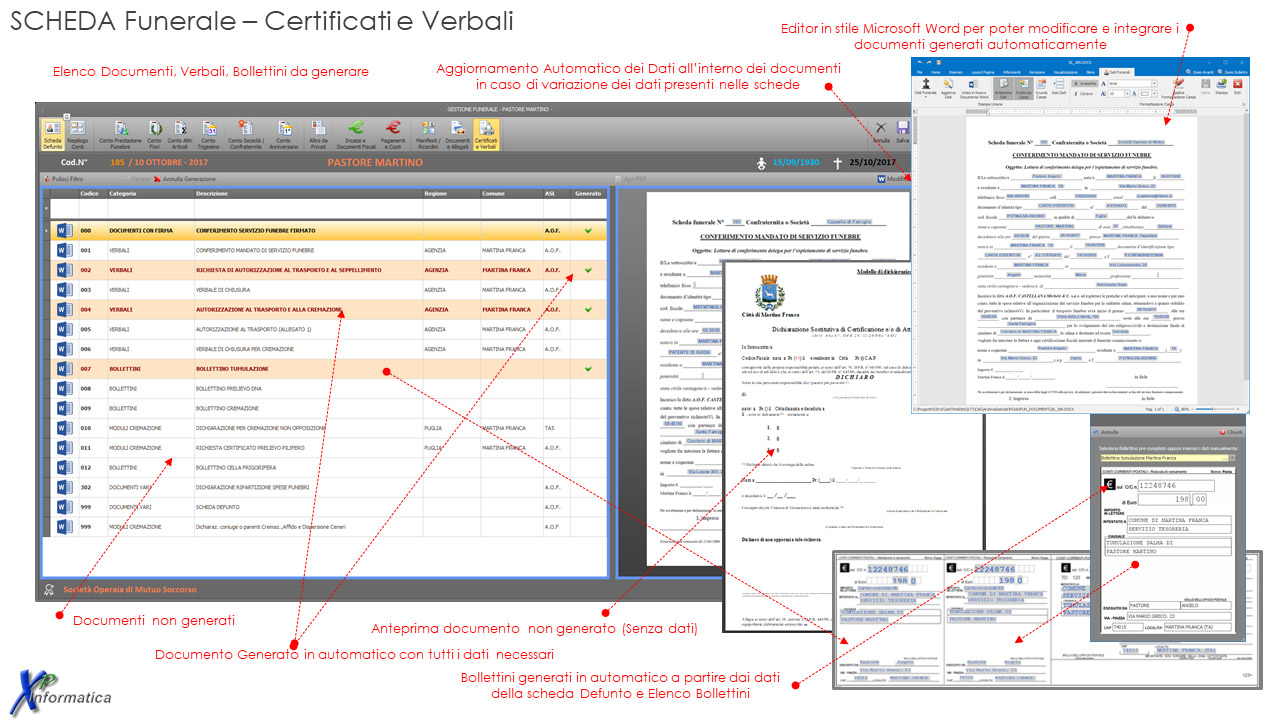Click the Salva floppy icon in funeral window
The height and width of the screenshot is (720, 1280).
(x=903, y=133)
